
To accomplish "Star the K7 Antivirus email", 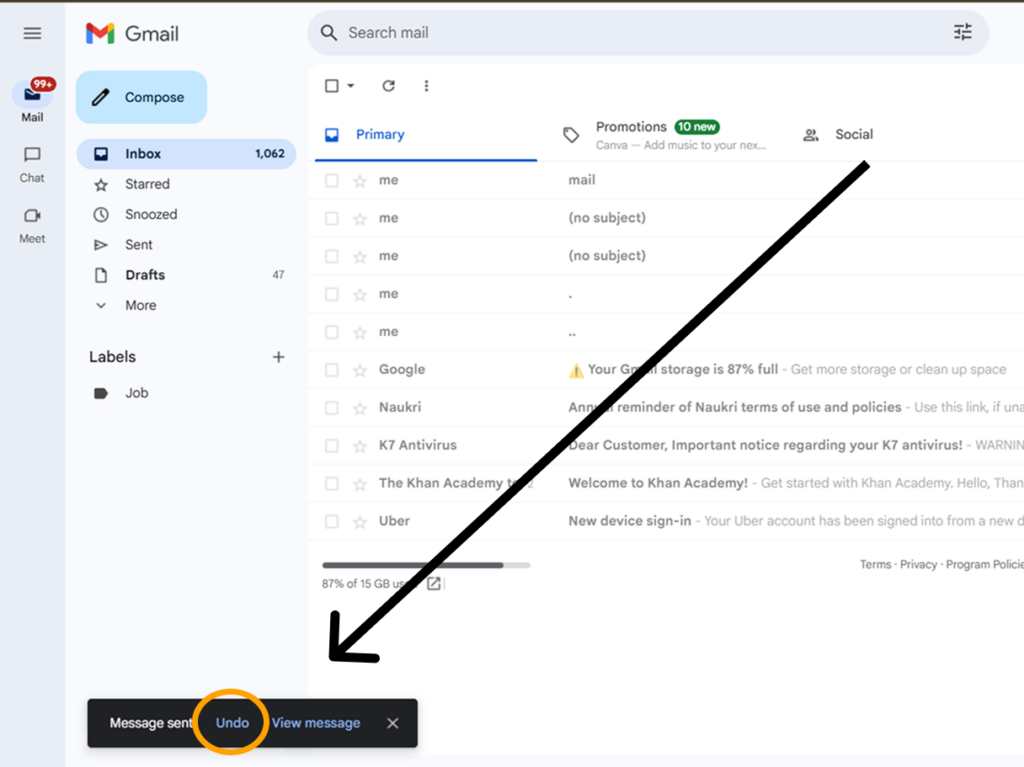I will click(x=360, y=446).
